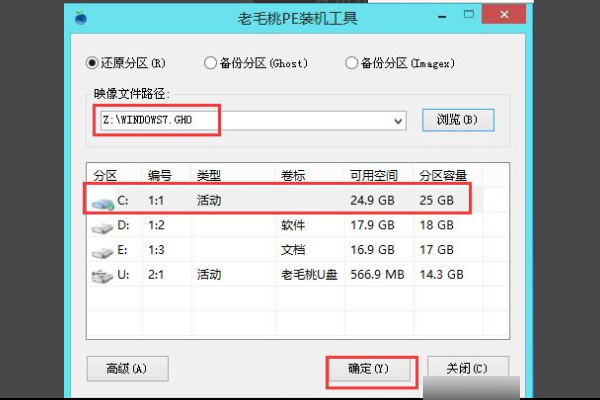Viewport: 600px width, 400px height.
Task: Click the 14.3 GB capacity value
Action: point(441,274)
